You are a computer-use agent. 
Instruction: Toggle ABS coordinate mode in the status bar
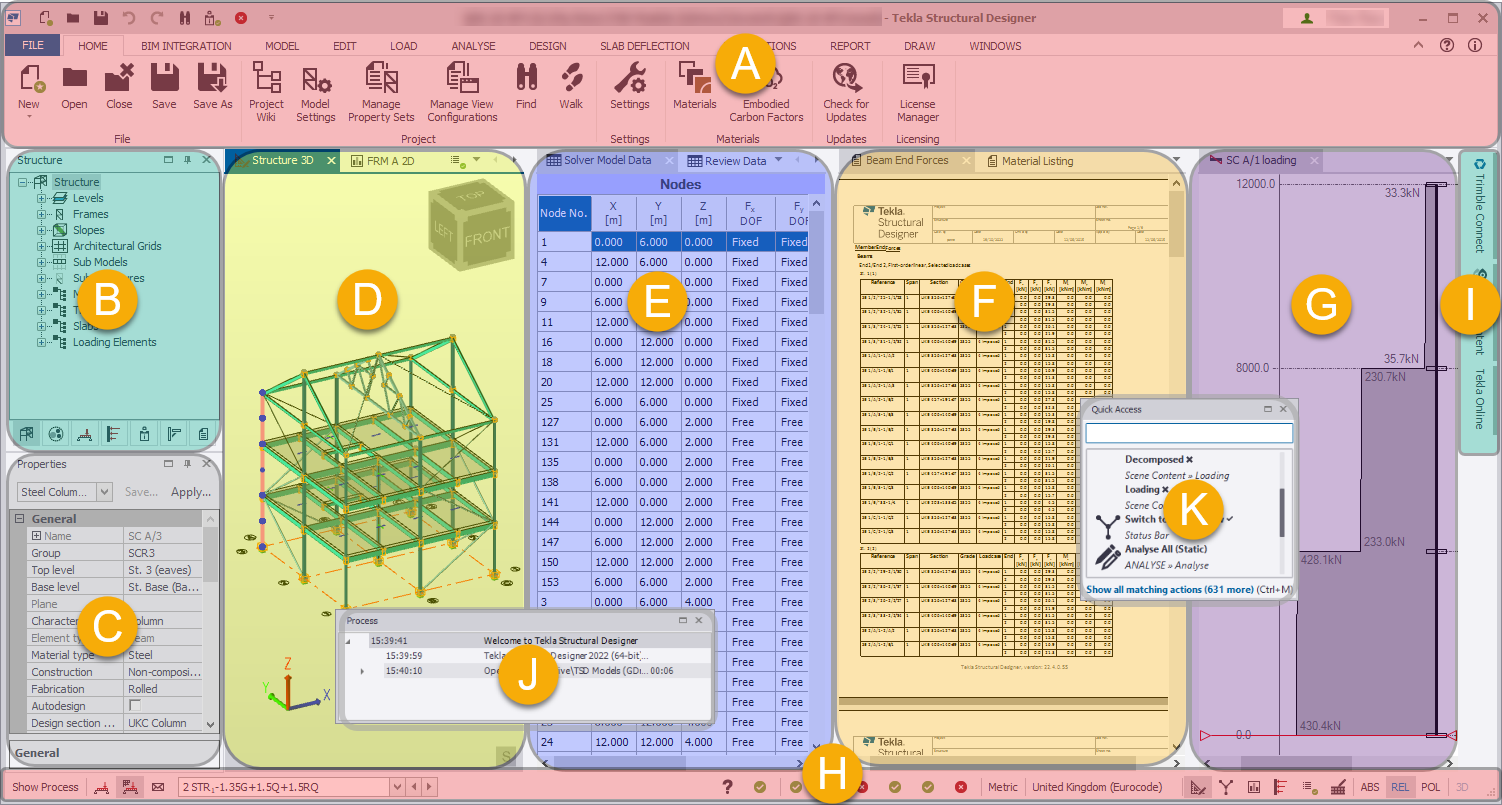pyautogui.click(x=1369, y=787)
